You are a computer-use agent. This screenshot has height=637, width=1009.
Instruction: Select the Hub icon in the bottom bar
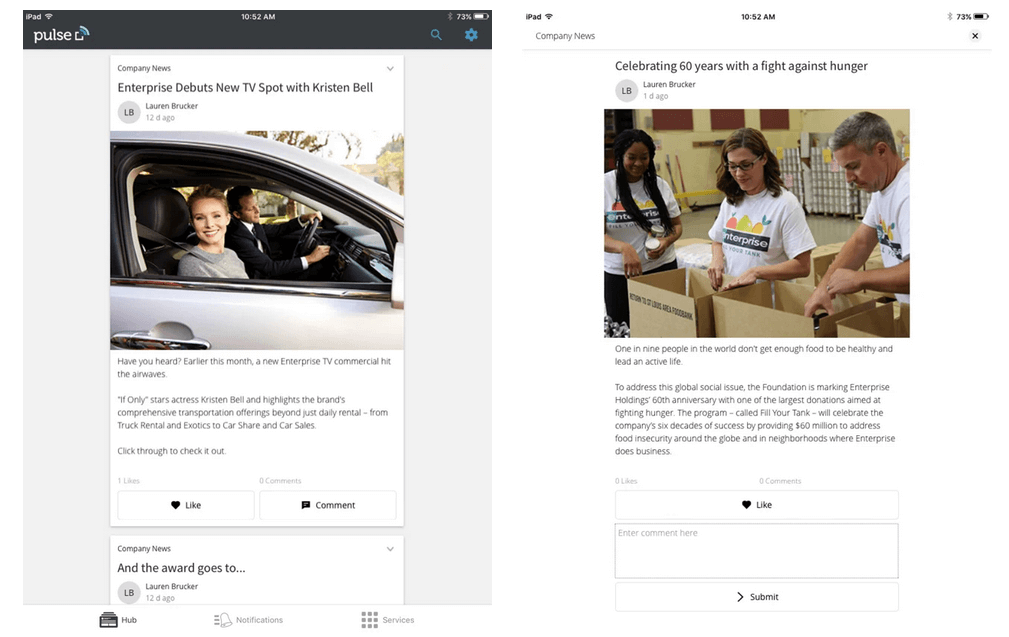pos(106,620)
